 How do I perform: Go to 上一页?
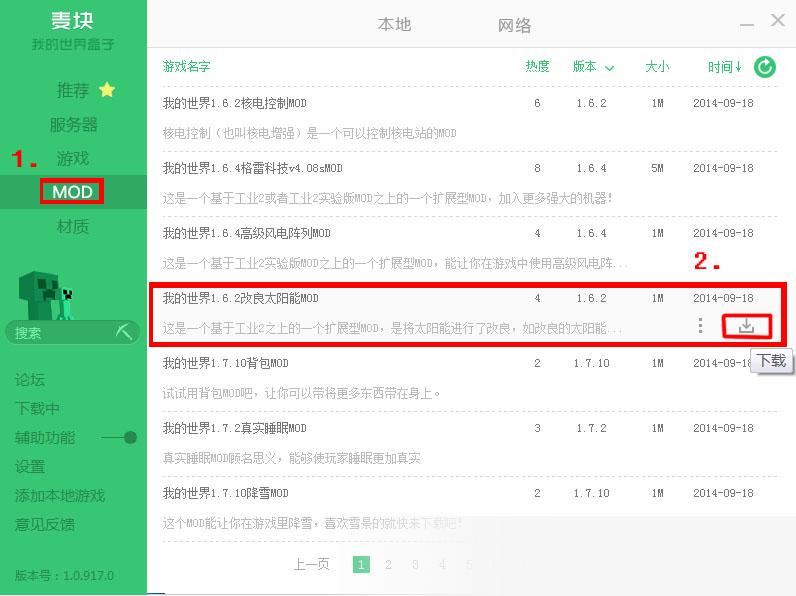[x=311, y=564]
